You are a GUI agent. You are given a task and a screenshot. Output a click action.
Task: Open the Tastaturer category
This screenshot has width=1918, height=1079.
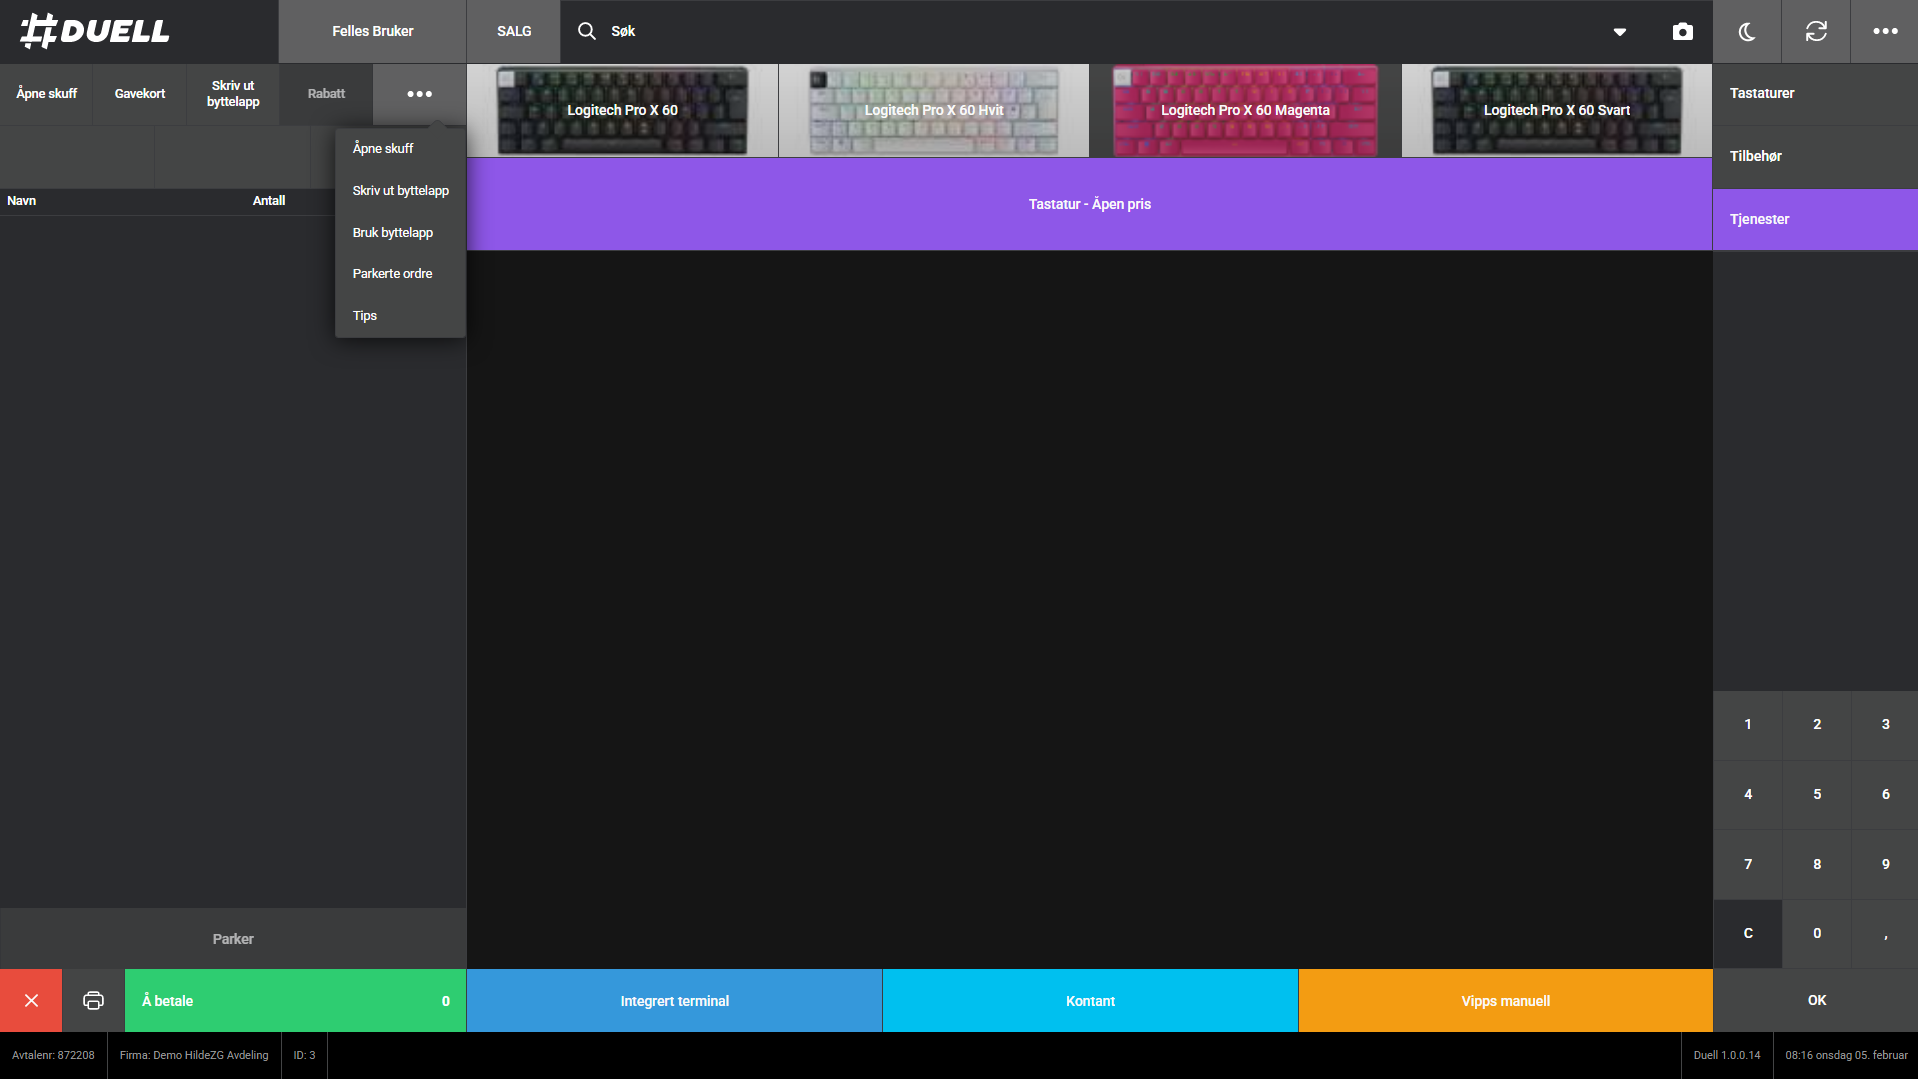[1815, 93]
